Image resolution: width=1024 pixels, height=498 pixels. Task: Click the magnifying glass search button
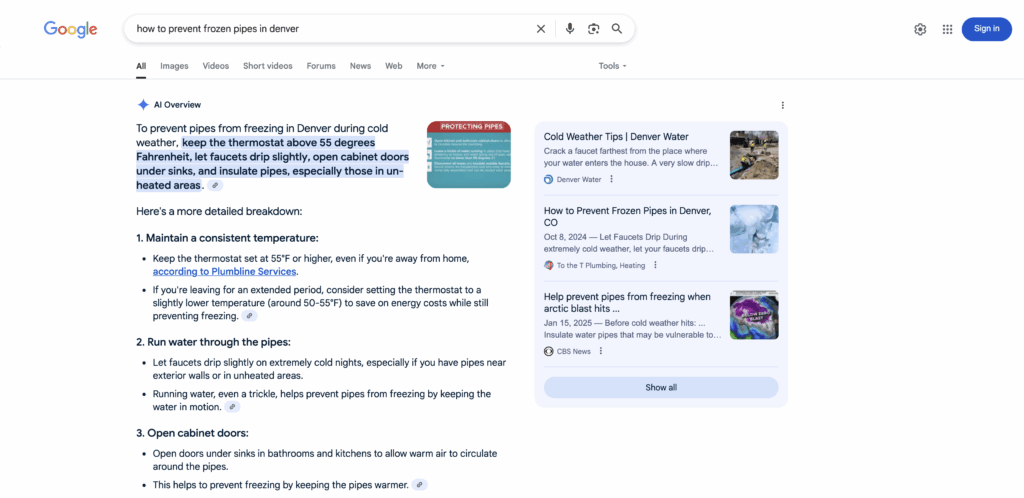[617, 29]
